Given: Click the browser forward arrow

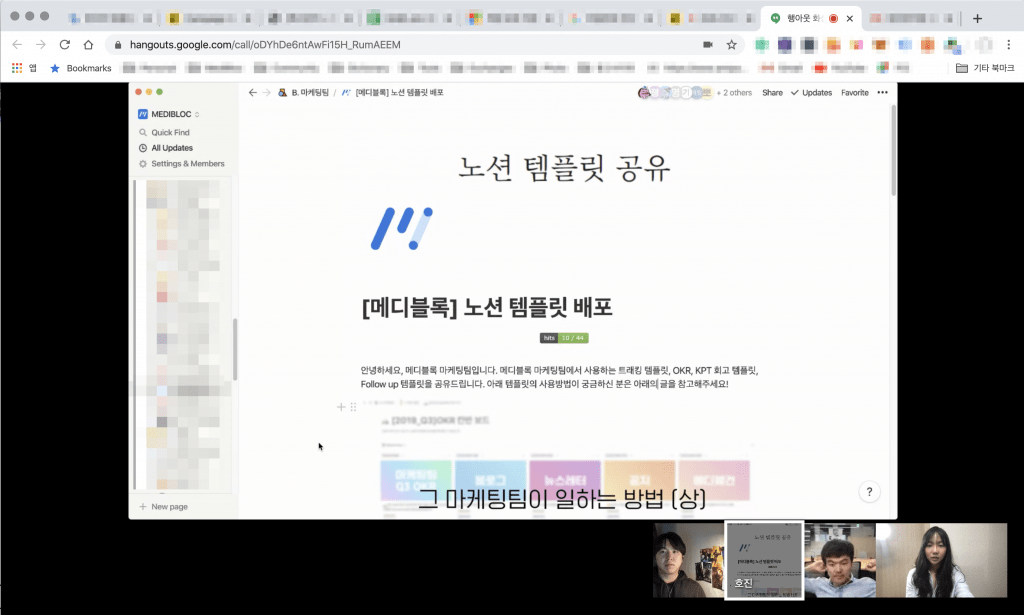Looking at the screenshot, I should tap(40, 44).
